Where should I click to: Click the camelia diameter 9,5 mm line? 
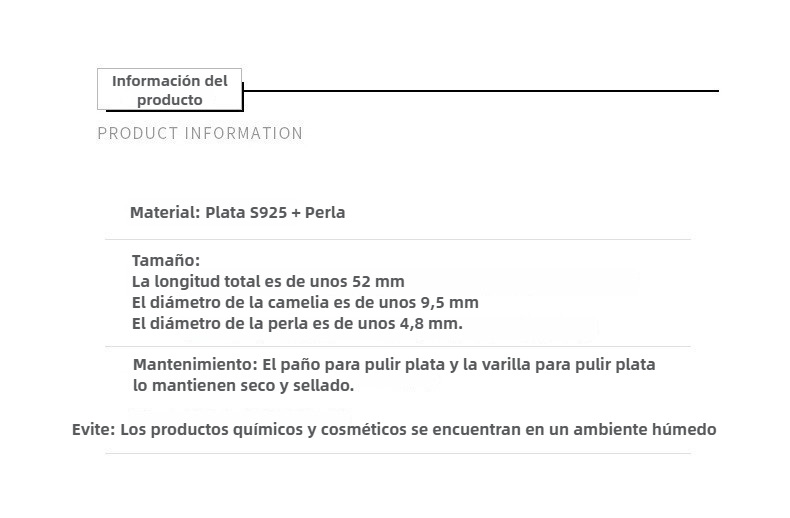[305, 302]
